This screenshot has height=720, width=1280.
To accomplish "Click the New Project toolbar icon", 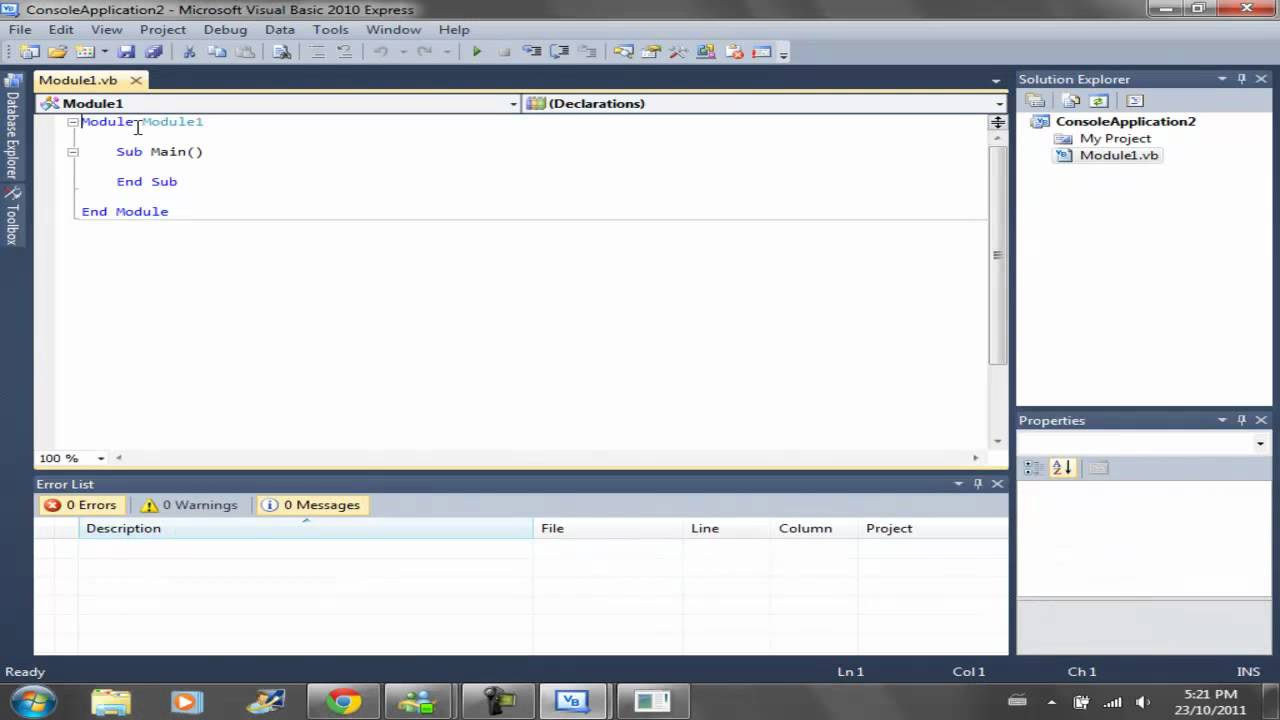I will click(29, 52).
